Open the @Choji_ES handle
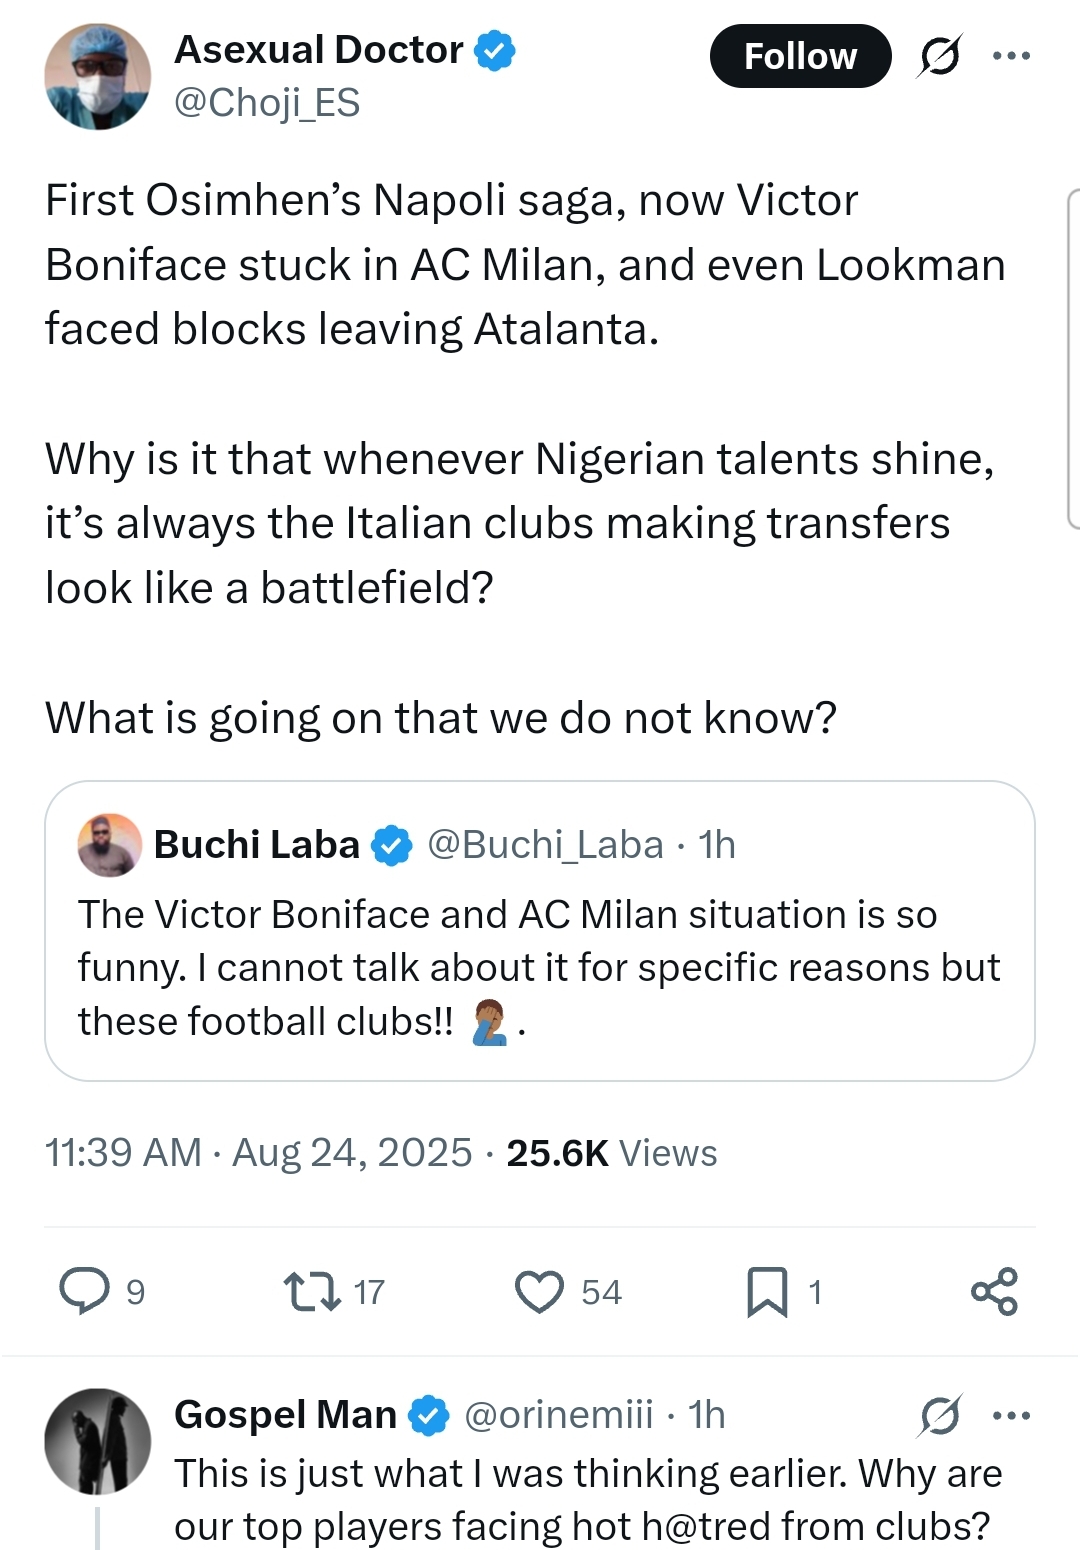Image resolution: width=1080 pixels, height=1550 pixels. pyautogui.click(x=267, y=103)
